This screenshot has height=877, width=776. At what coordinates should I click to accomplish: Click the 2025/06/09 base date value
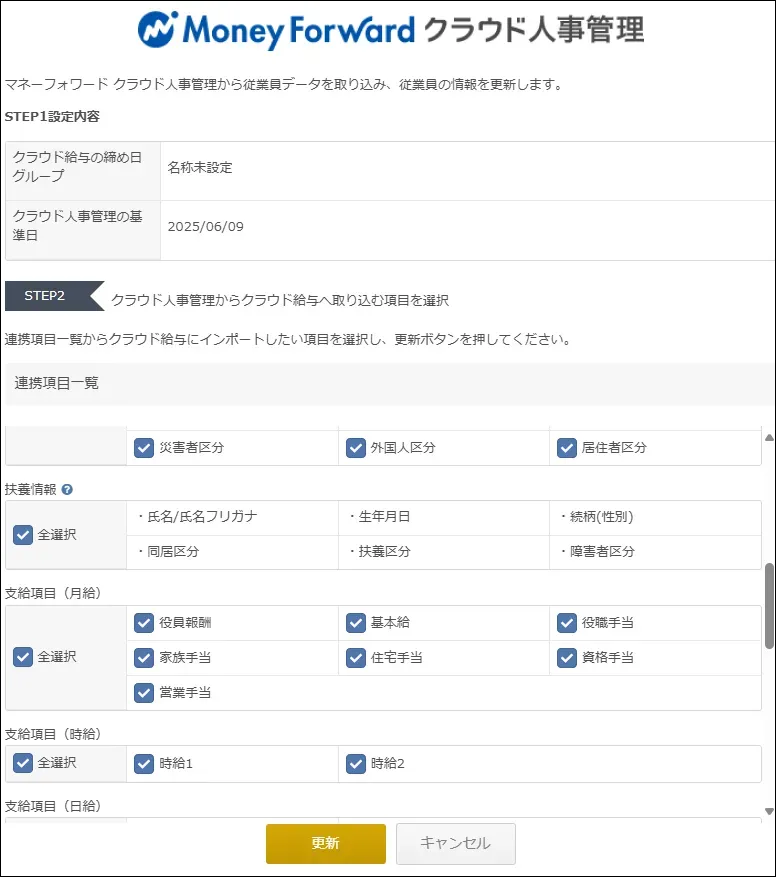click(205, 227)
